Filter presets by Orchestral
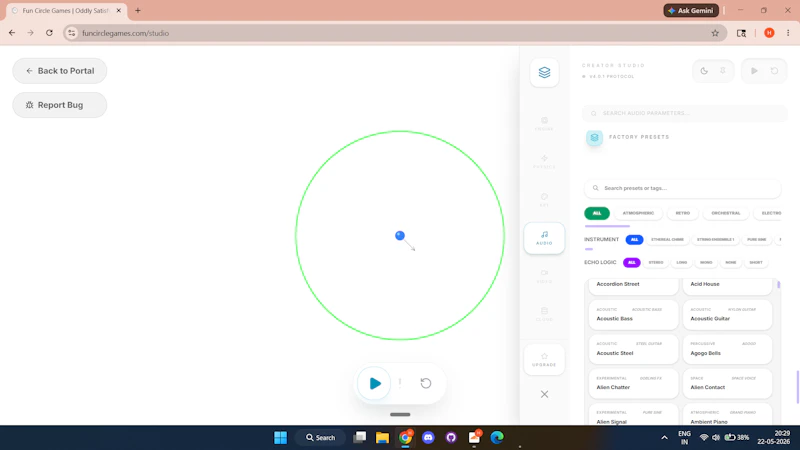This screenshot has width=800, height=450. 726,213
